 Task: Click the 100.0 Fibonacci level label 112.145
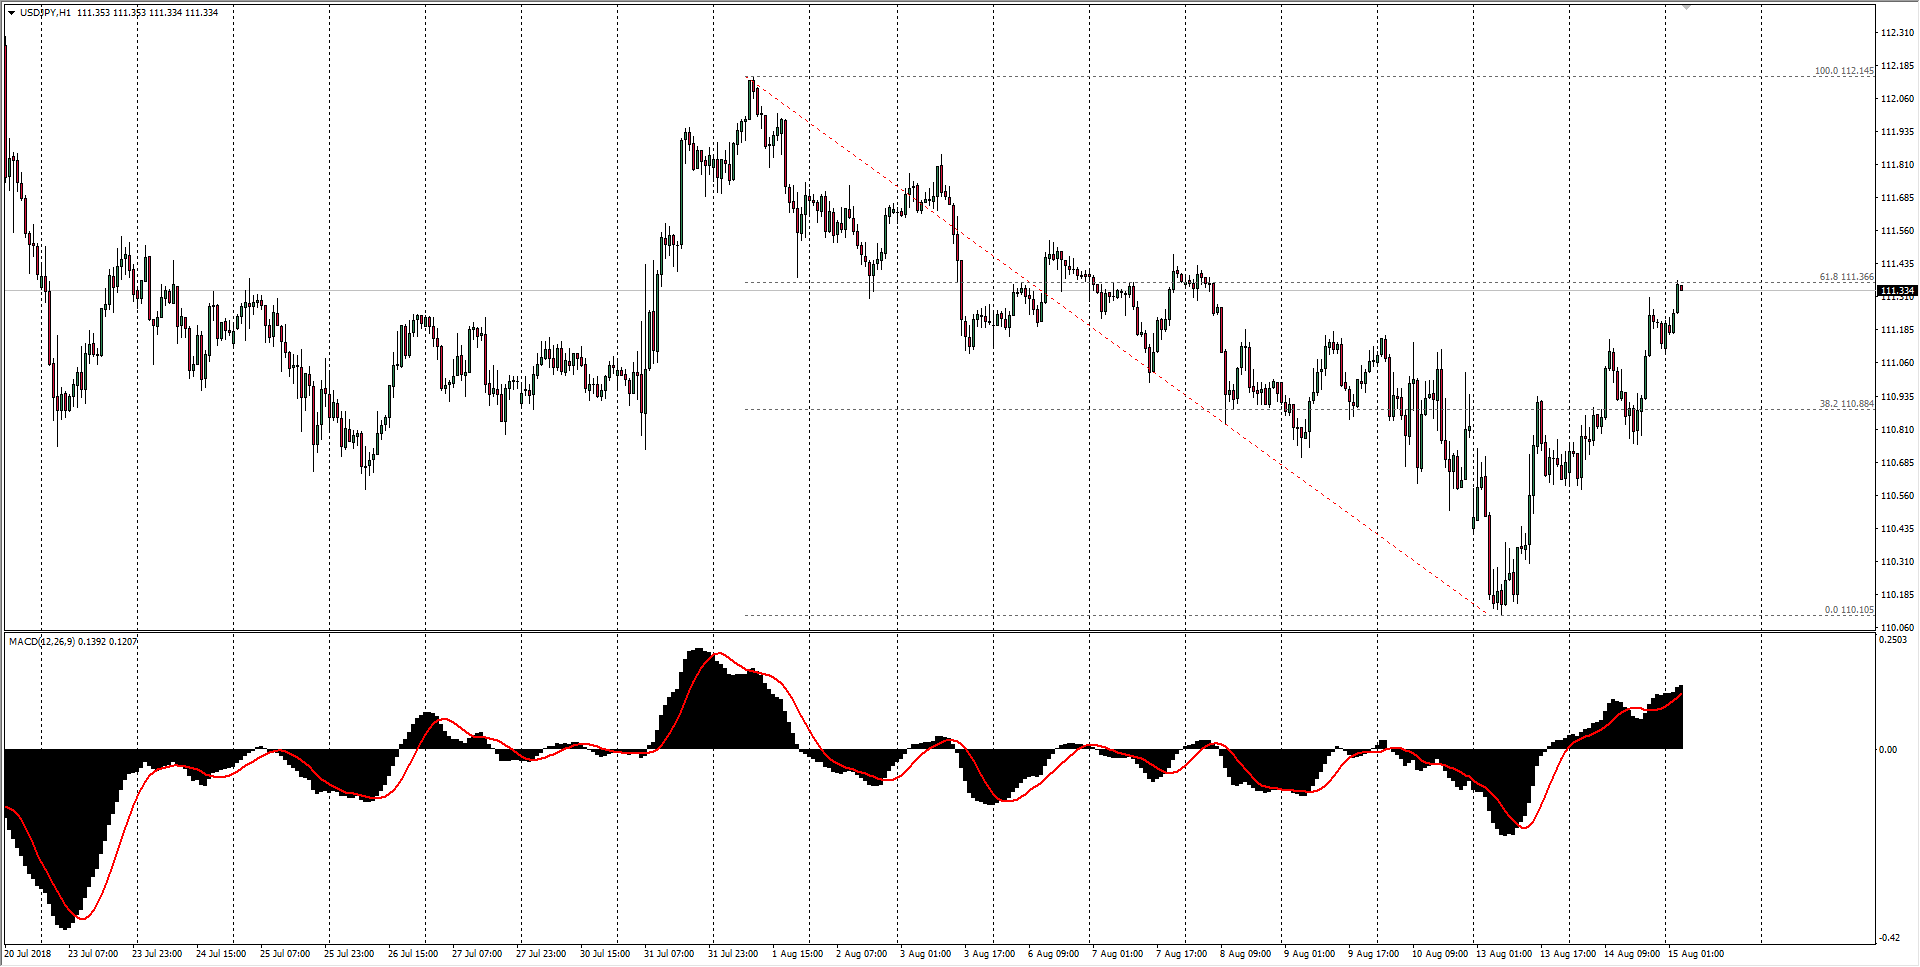tap(1844, 71)
